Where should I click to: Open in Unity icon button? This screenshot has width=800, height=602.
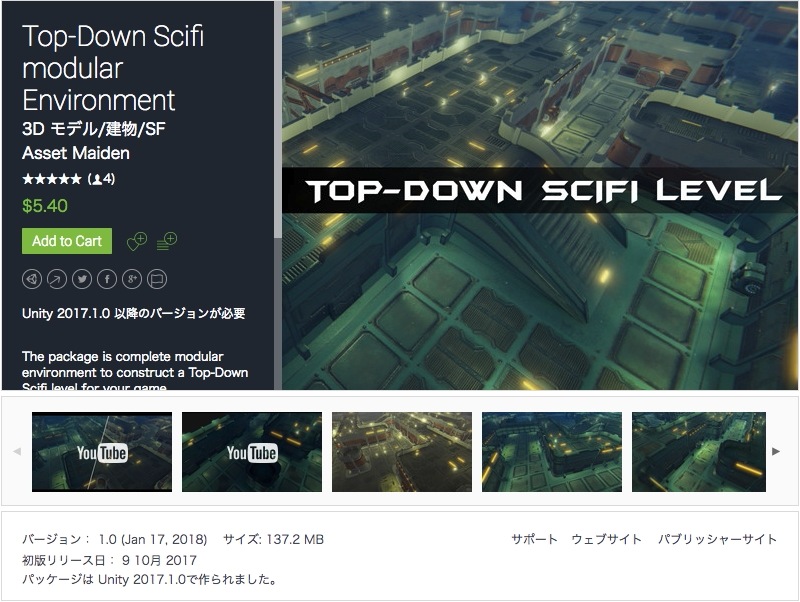tap(32, 279)
